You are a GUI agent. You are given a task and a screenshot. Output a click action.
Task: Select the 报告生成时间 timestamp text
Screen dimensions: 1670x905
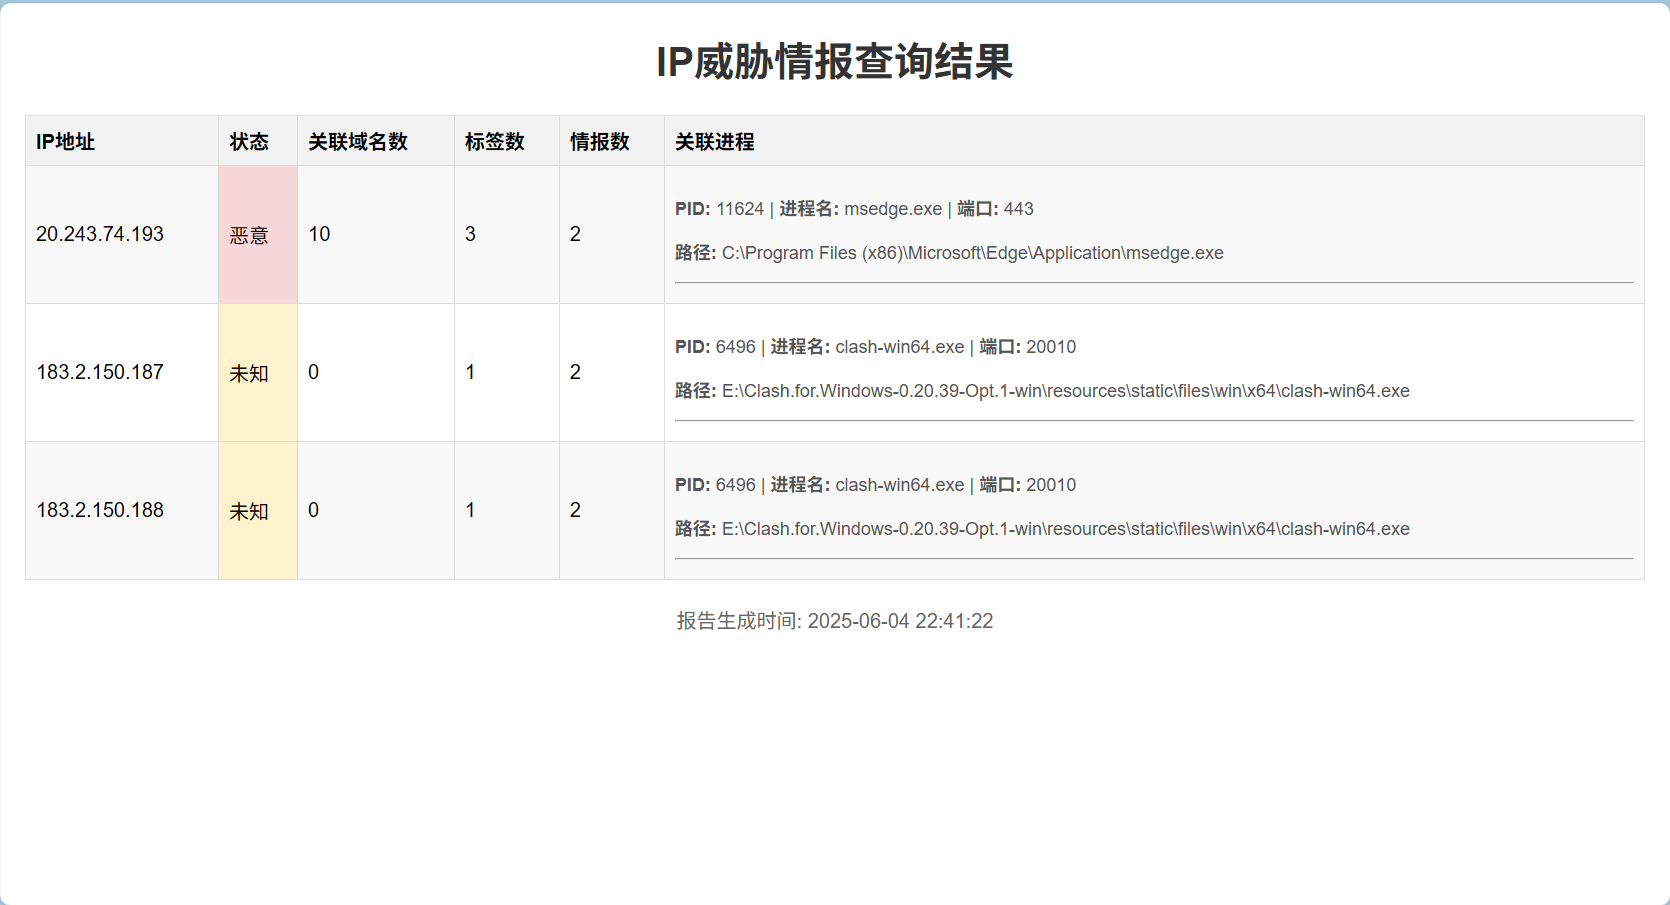point(834,621)
